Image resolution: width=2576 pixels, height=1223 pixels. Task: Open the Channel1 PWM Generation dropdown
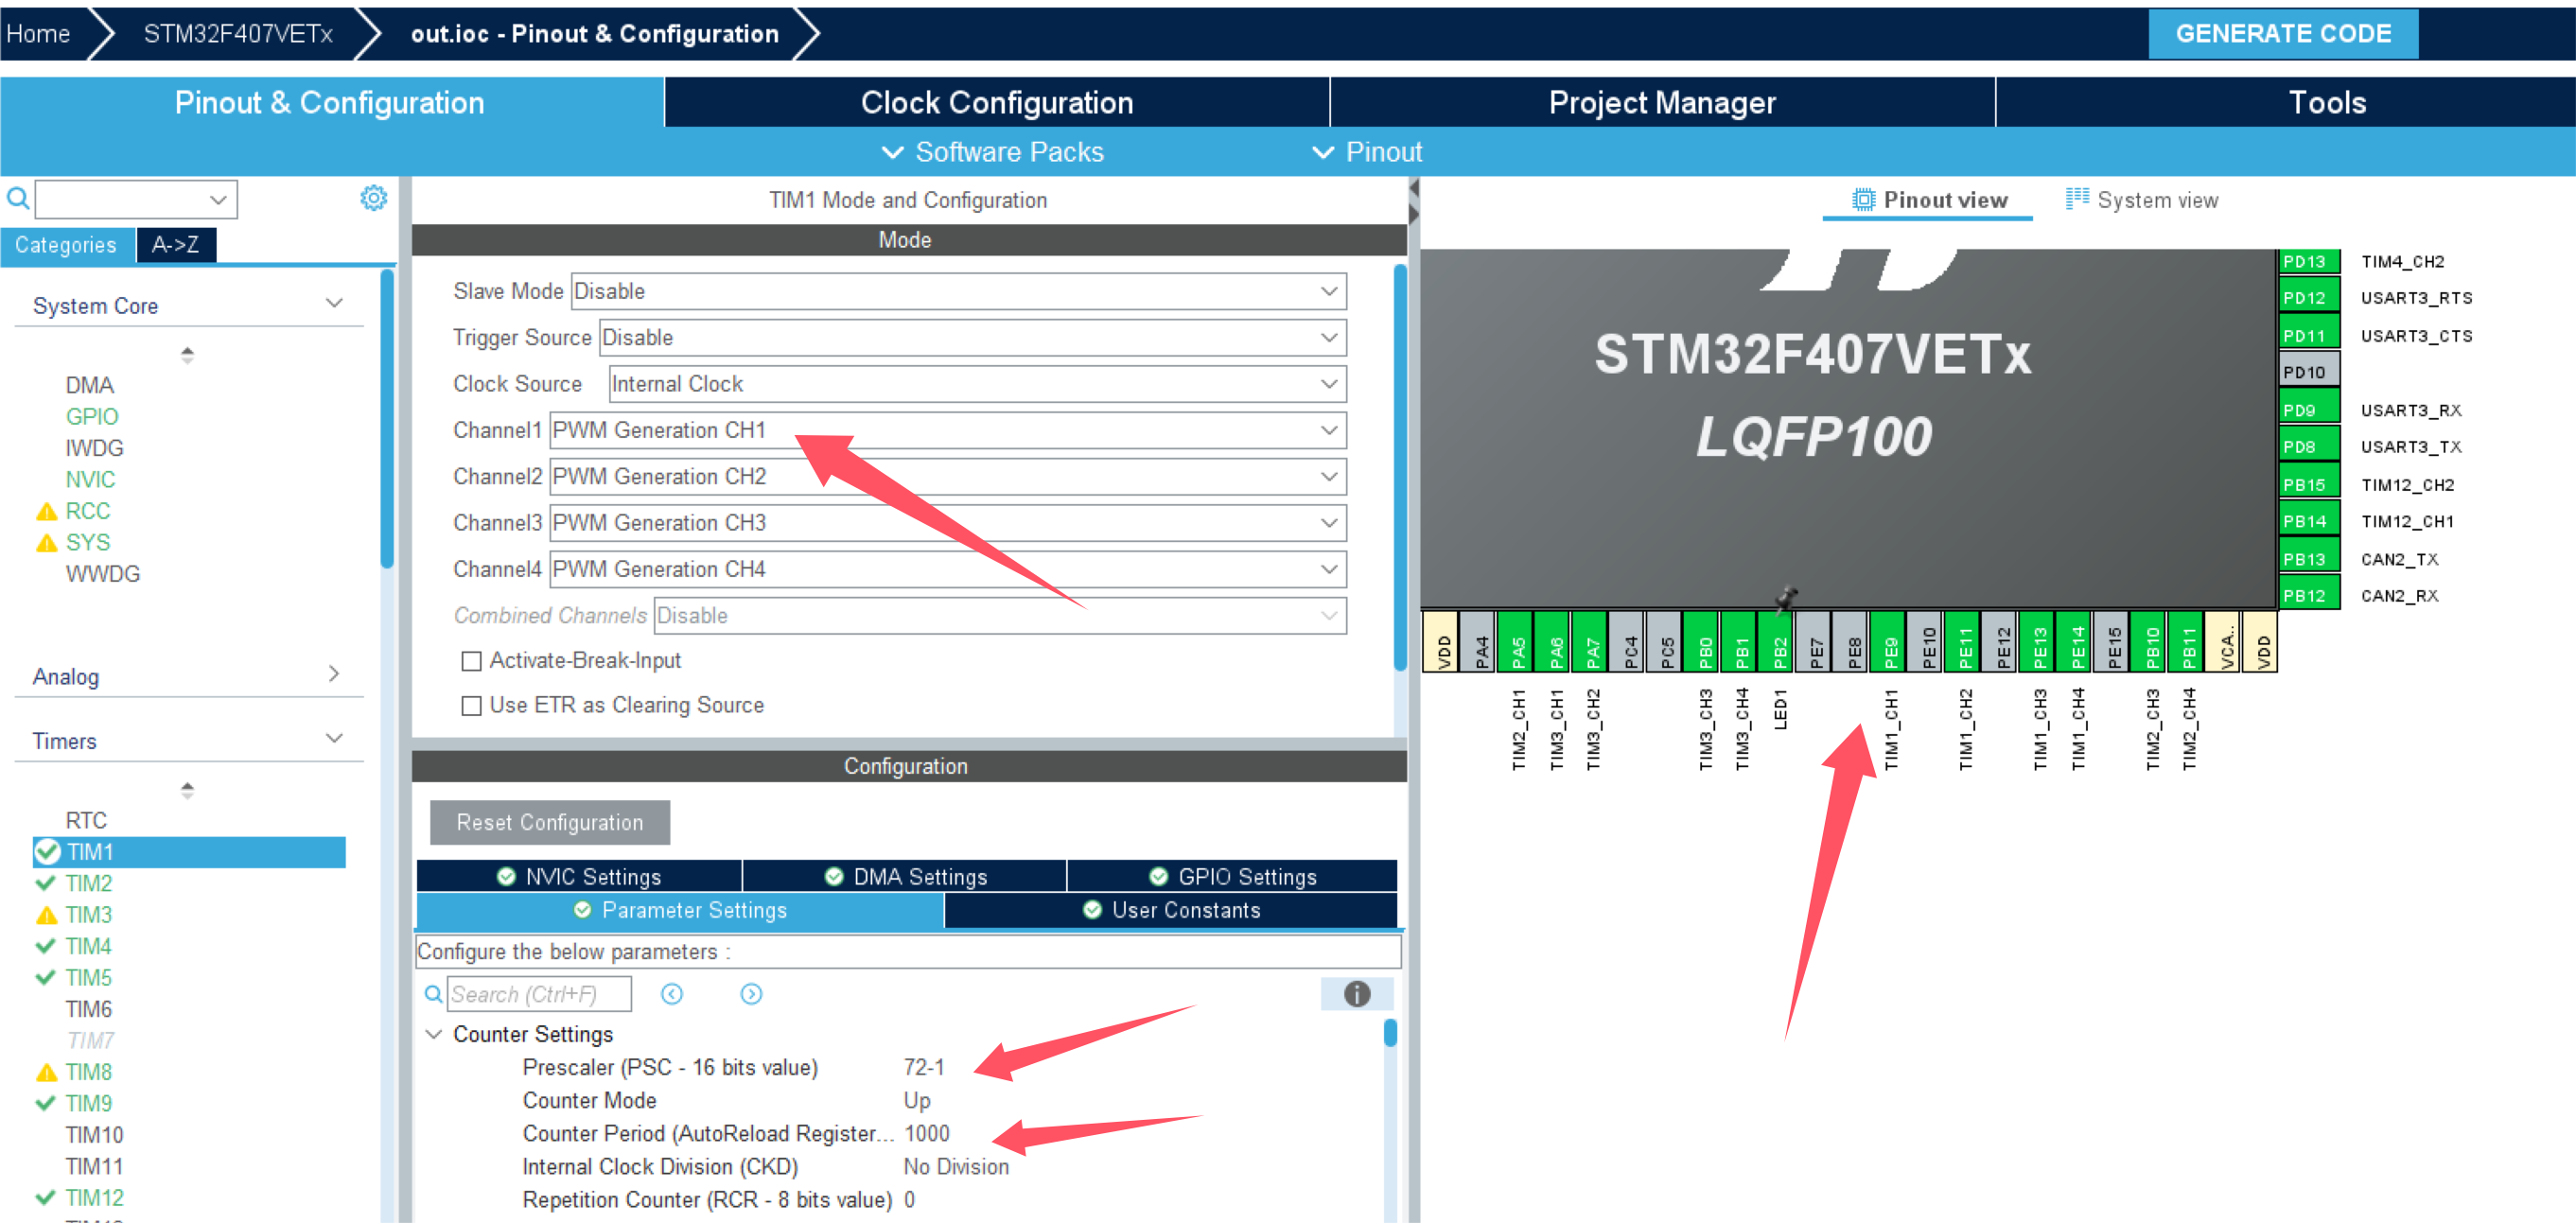[x=948, y=430]
